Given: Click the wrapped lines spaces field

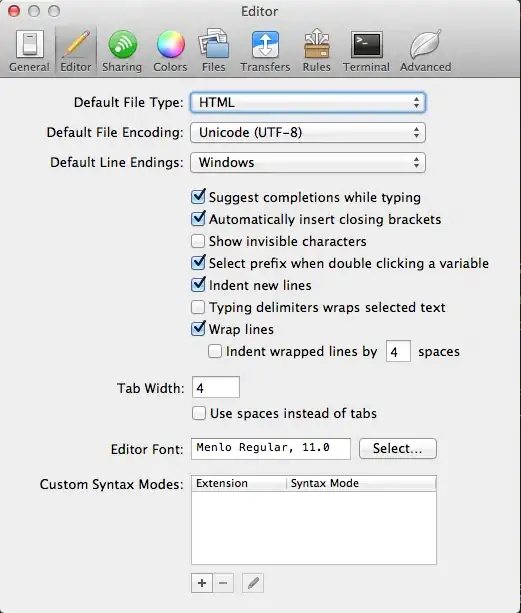Looking at the screenshot, I should (398, 351).
